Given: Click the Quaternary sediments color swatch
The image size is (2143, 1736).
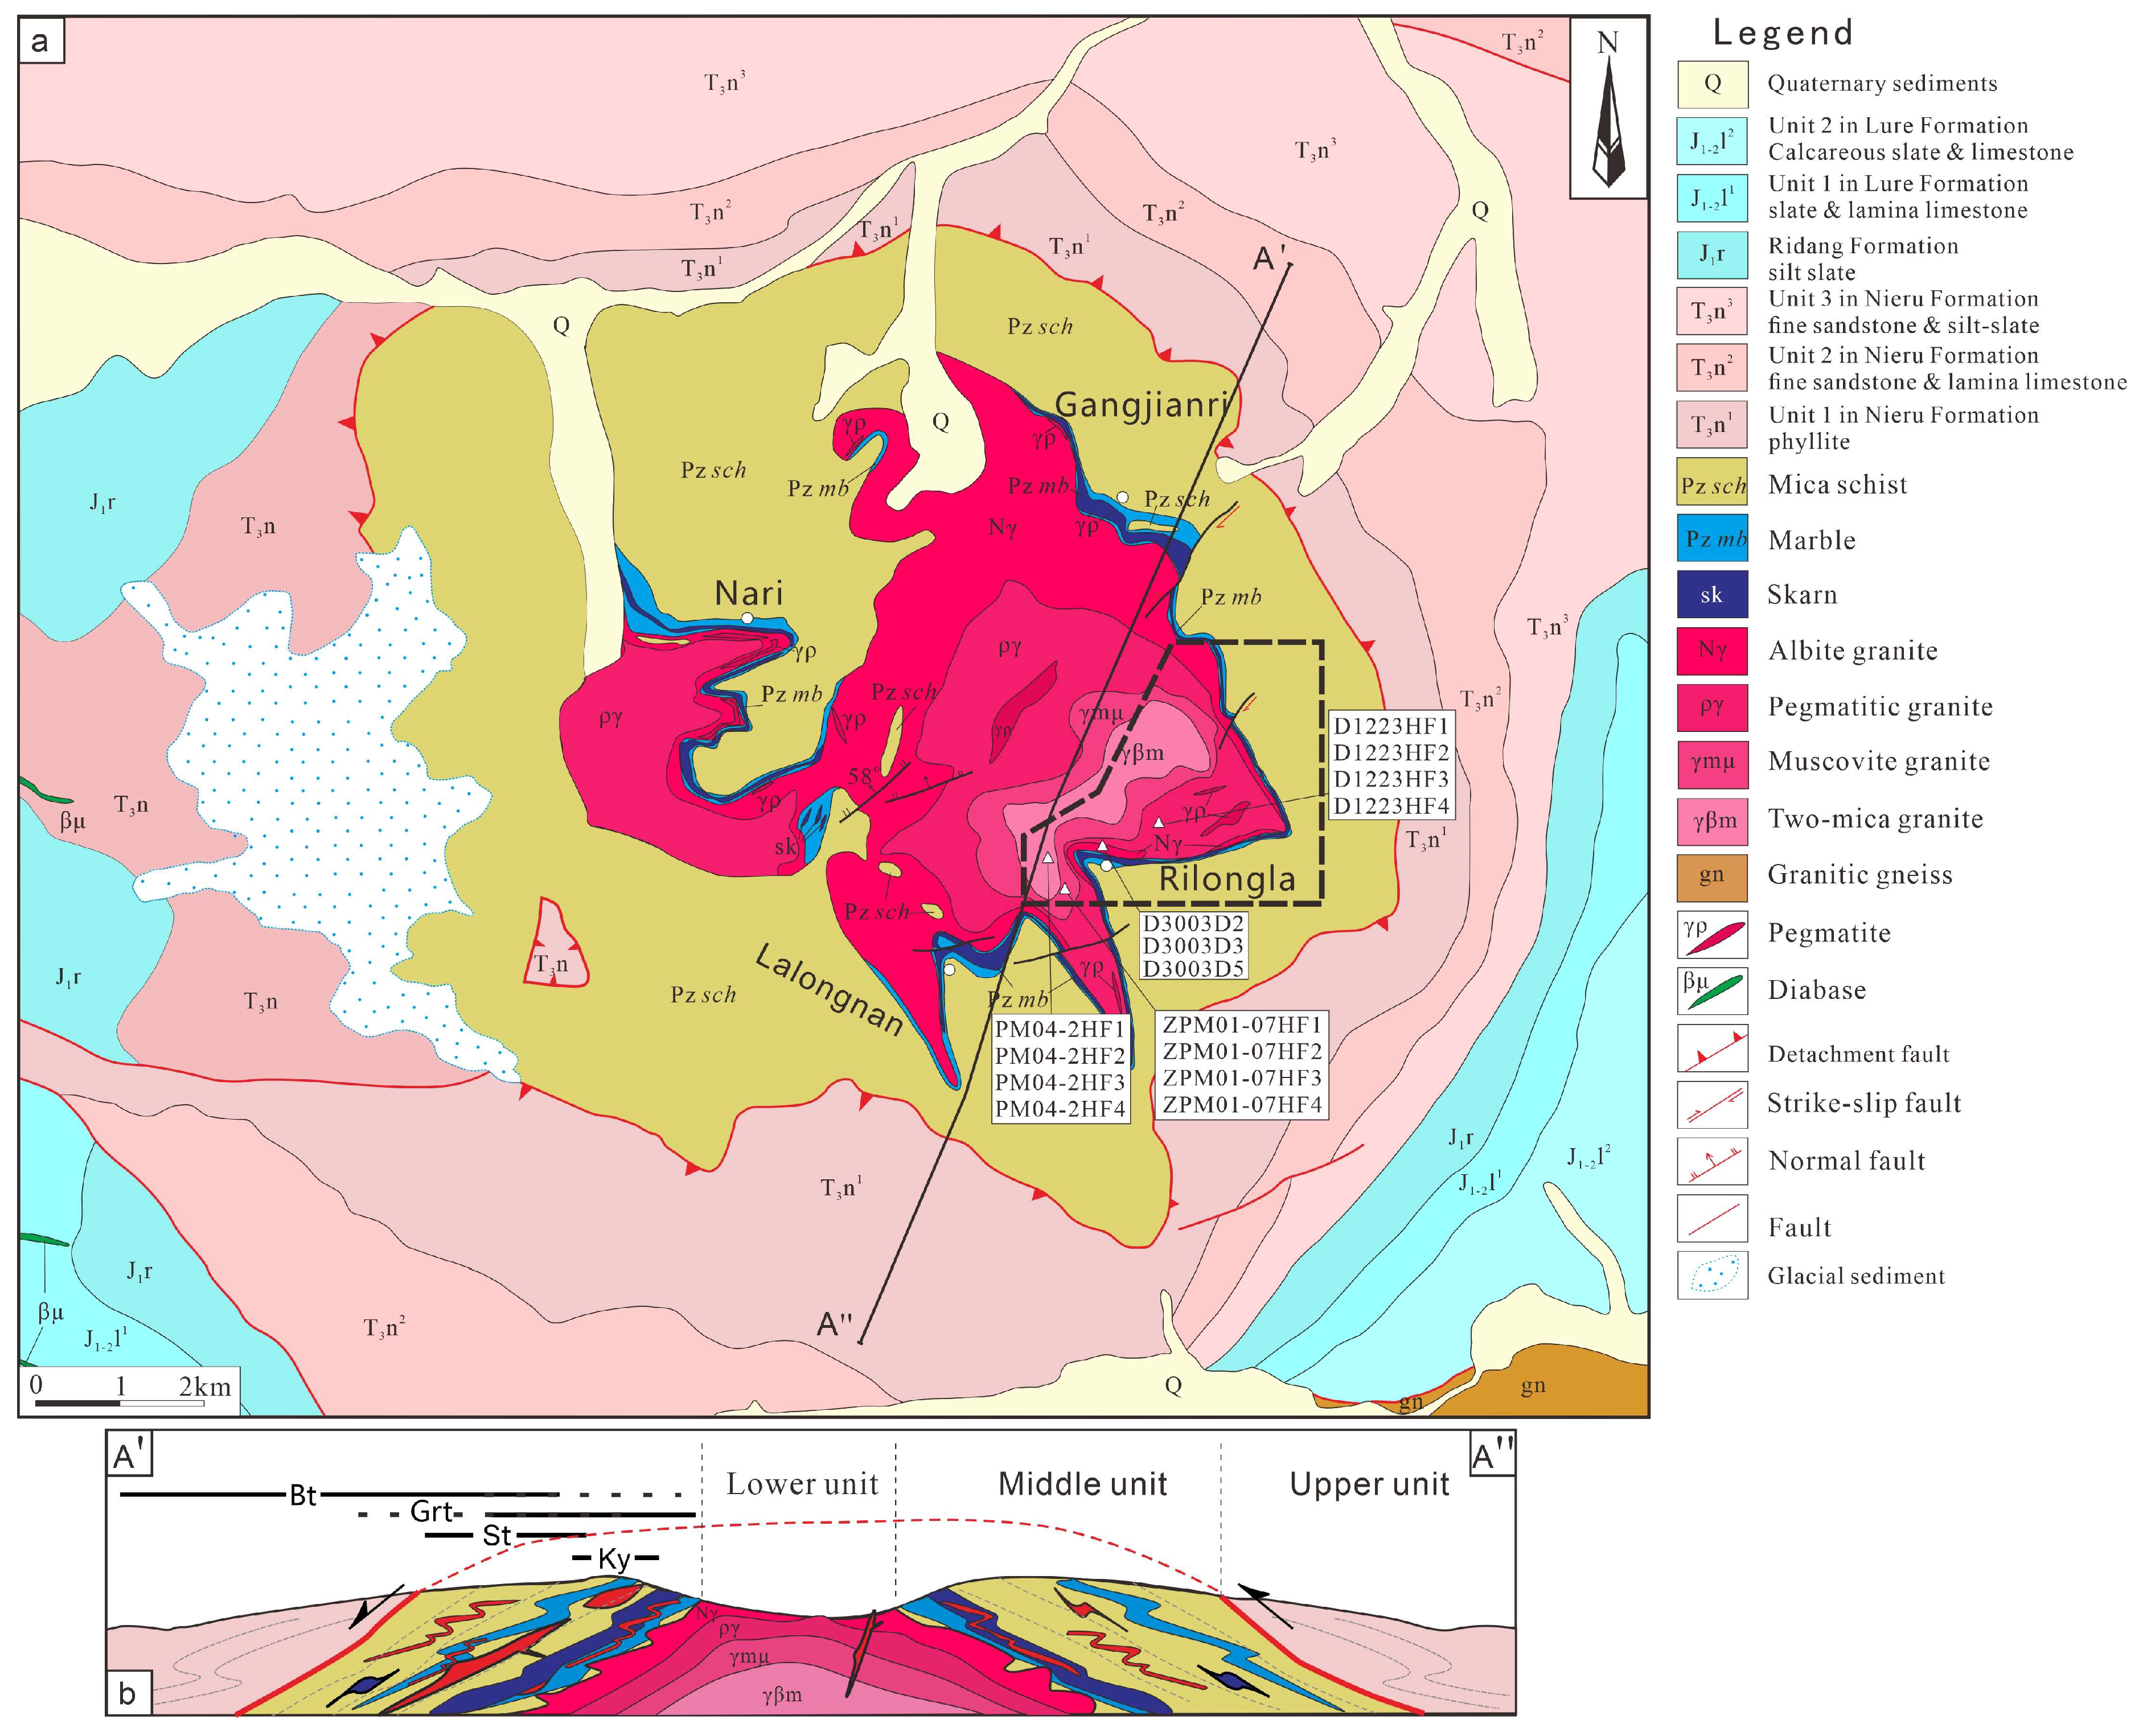Looking at the screenshot, I should (1712, 84).
